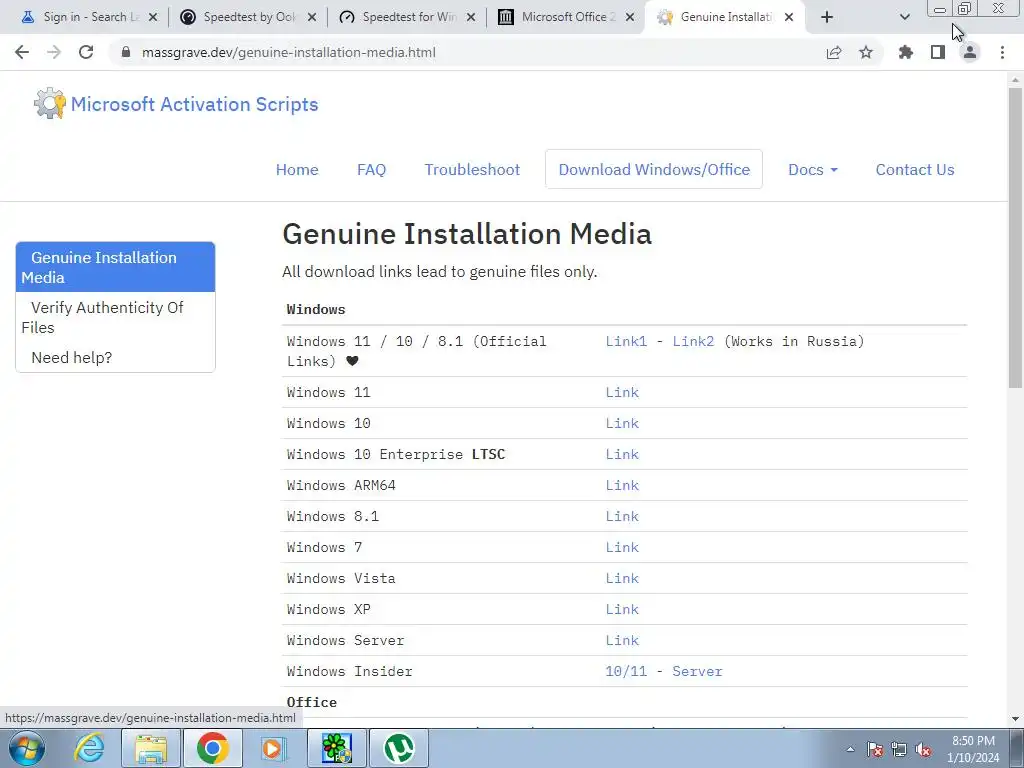This screenshot has height=768, width=1024.
Task: Open the Windows 10 download link
Action: (x=622, y=423)
